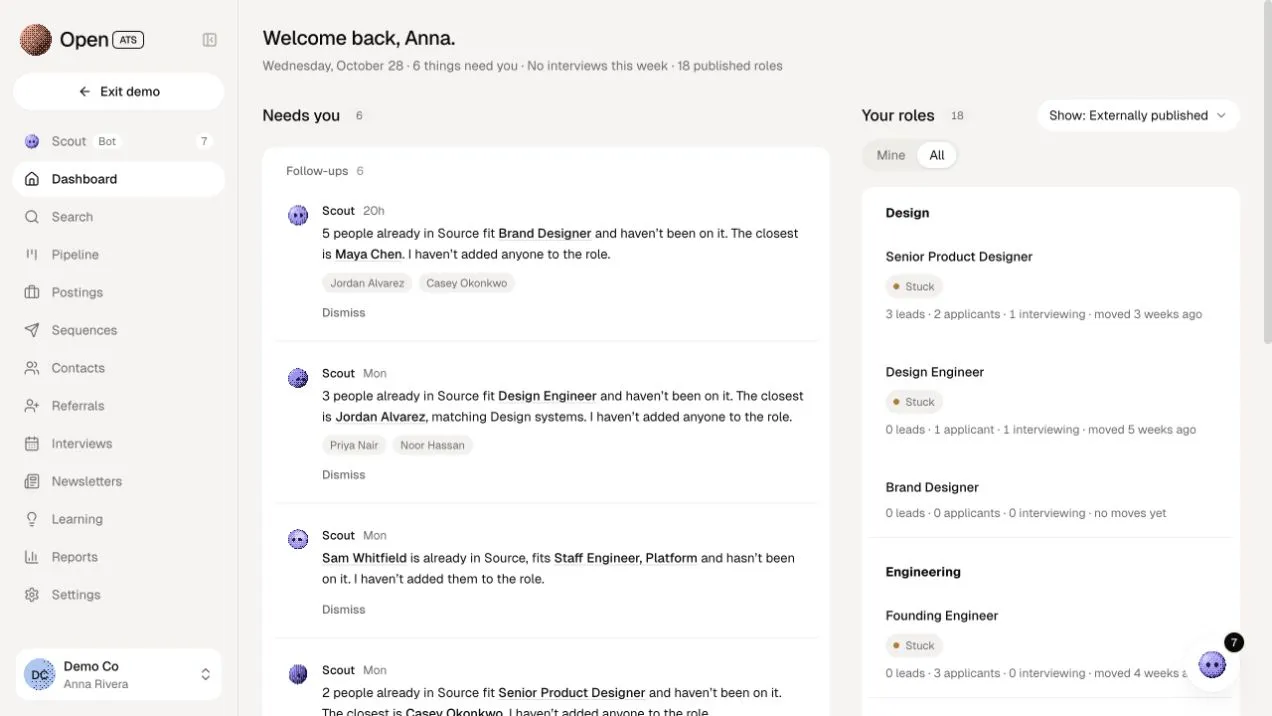Click the Scout bot avatar icon in sidebar

pyautogui.click(x=32, y=141)
